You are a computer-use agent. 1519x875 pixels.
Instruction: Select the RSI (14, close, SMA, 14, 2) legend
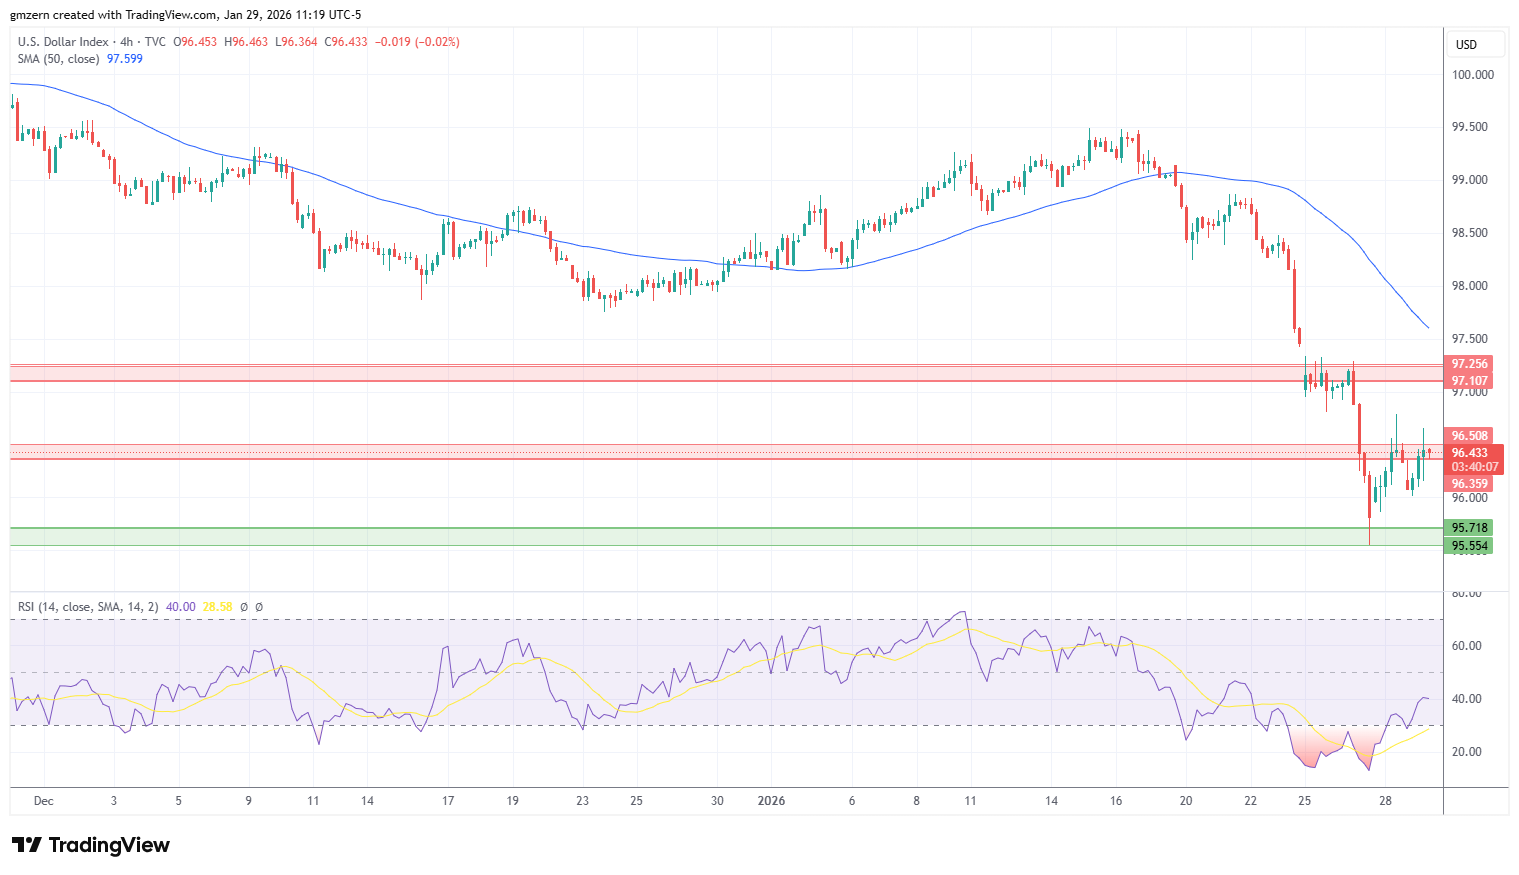(88, 607)
